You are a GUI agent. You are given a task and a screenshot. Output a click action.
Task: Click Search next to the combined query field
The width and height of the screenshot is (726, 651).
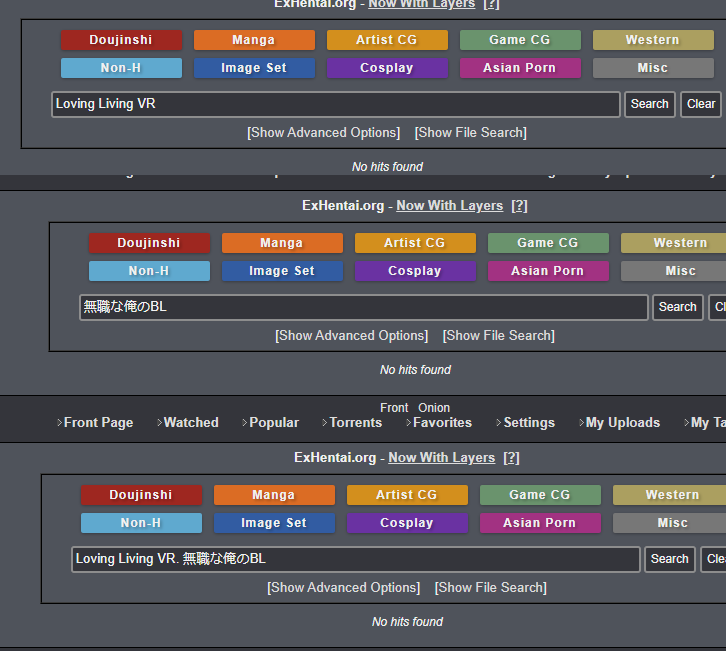[x=670, y=559]
